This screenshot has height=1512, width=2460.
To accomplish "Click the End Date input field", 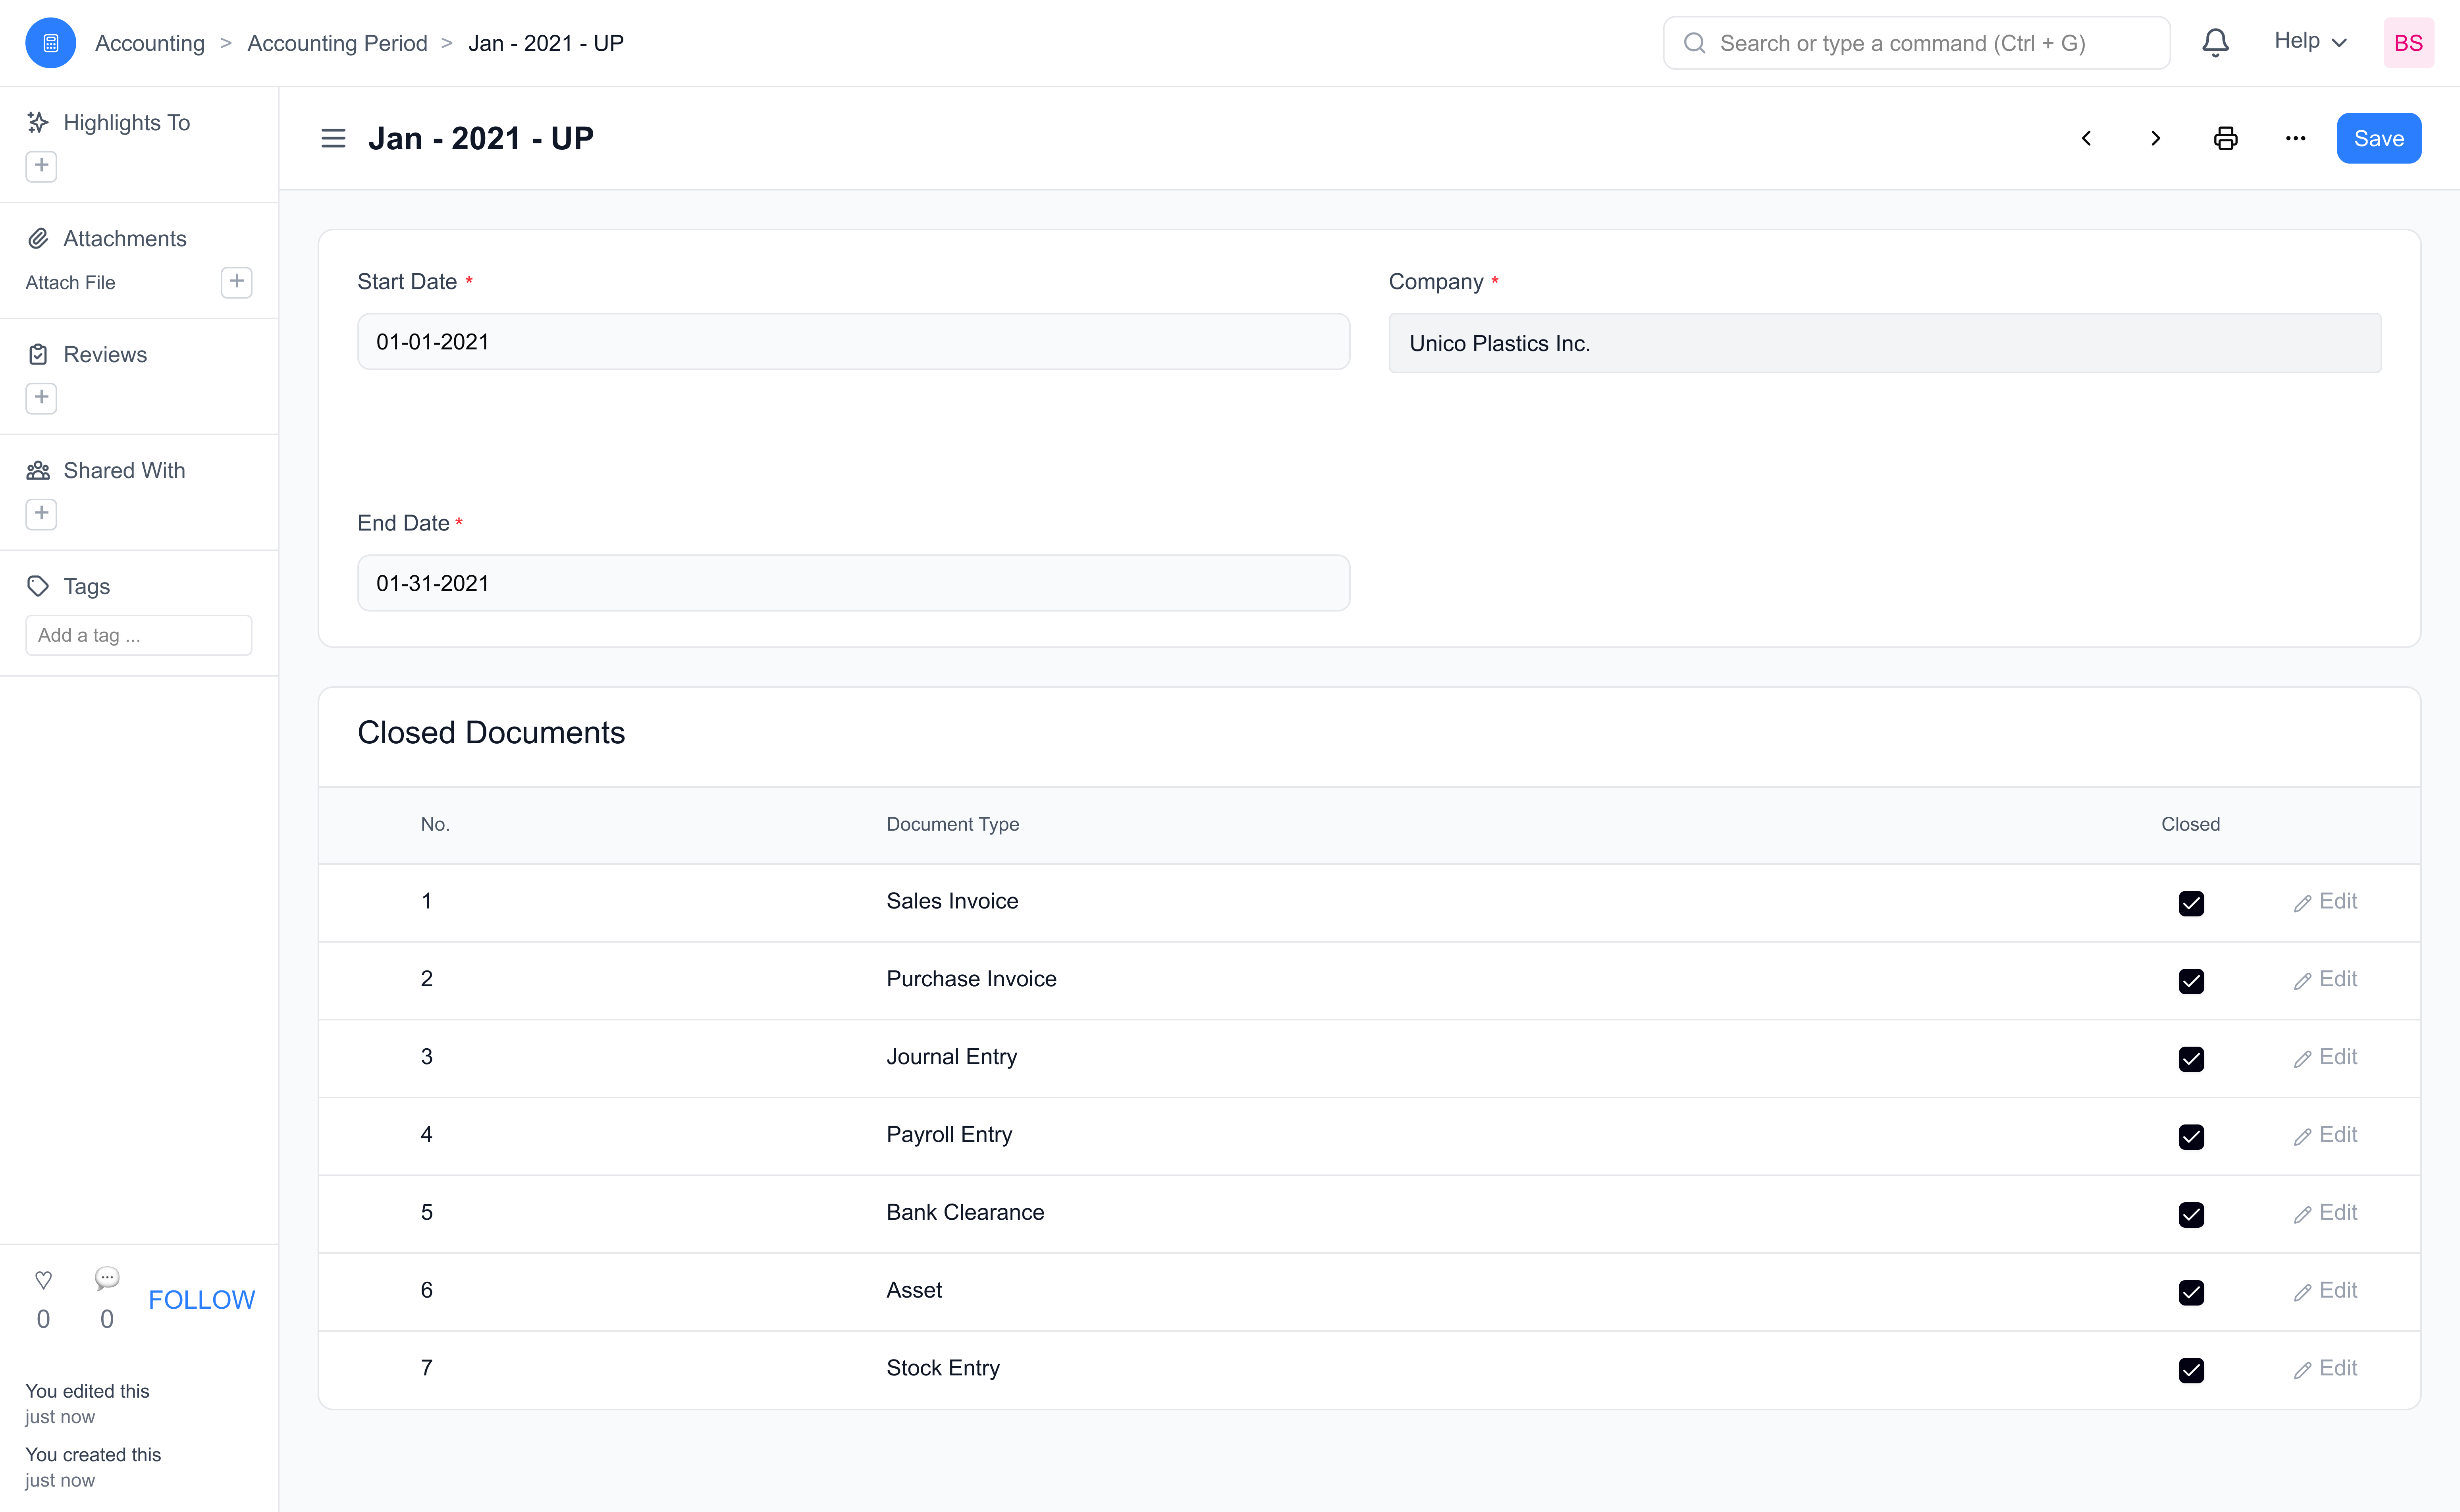I will [x=853, y=583].
